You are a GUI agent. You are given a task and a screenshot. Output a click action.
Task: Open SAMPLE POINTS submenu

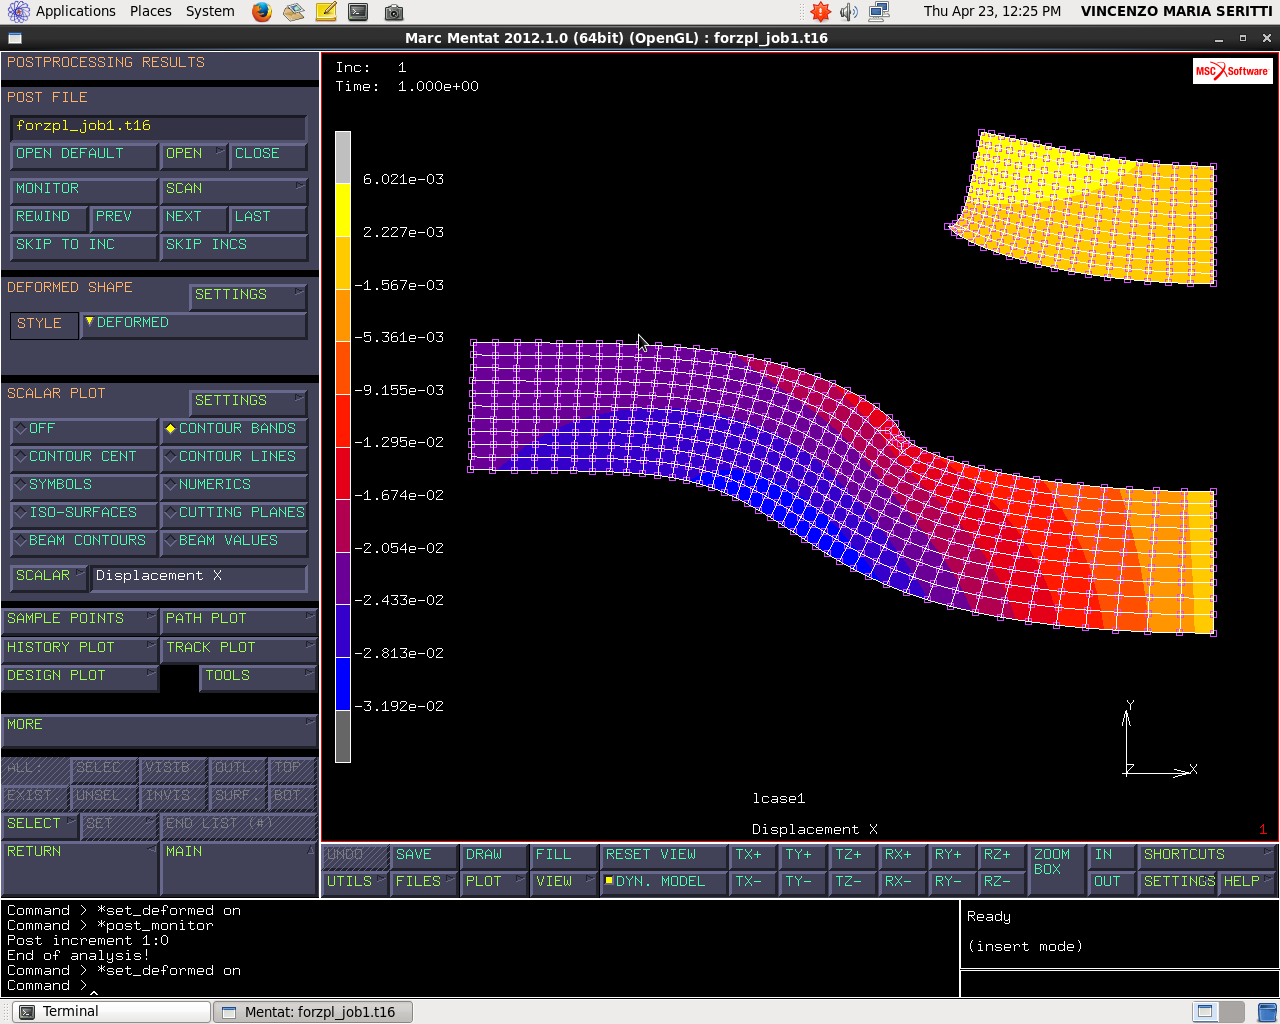coord(79,619)
